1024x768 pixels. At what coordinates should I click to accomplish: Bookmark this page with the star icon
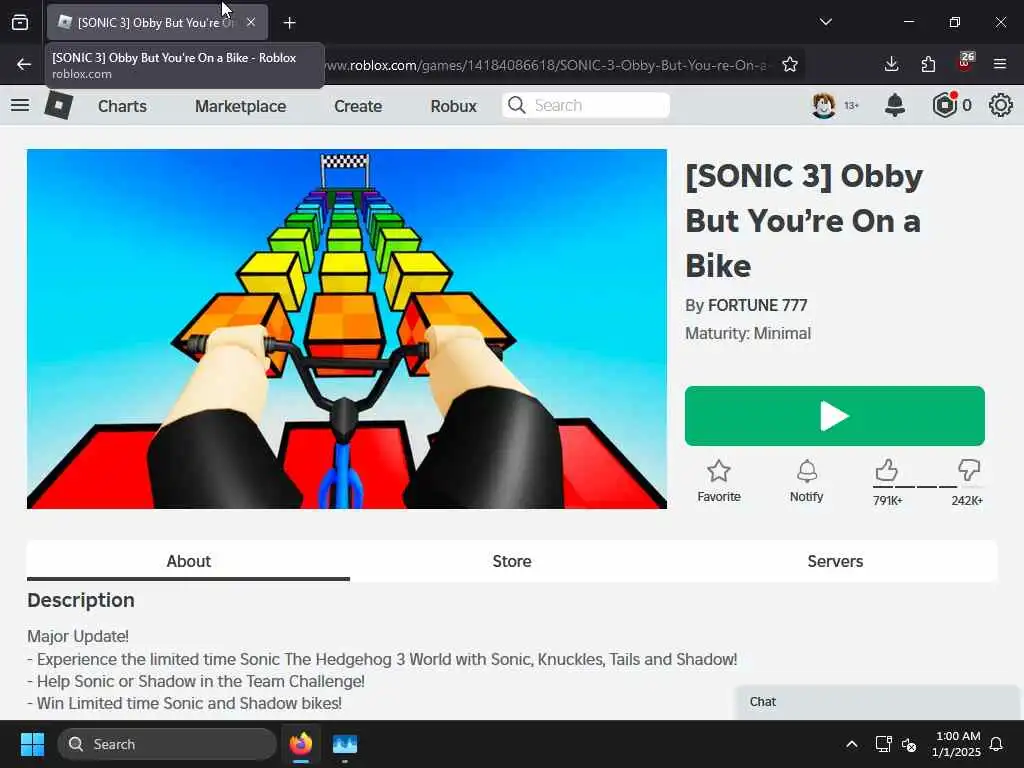[x=790, y=64]
